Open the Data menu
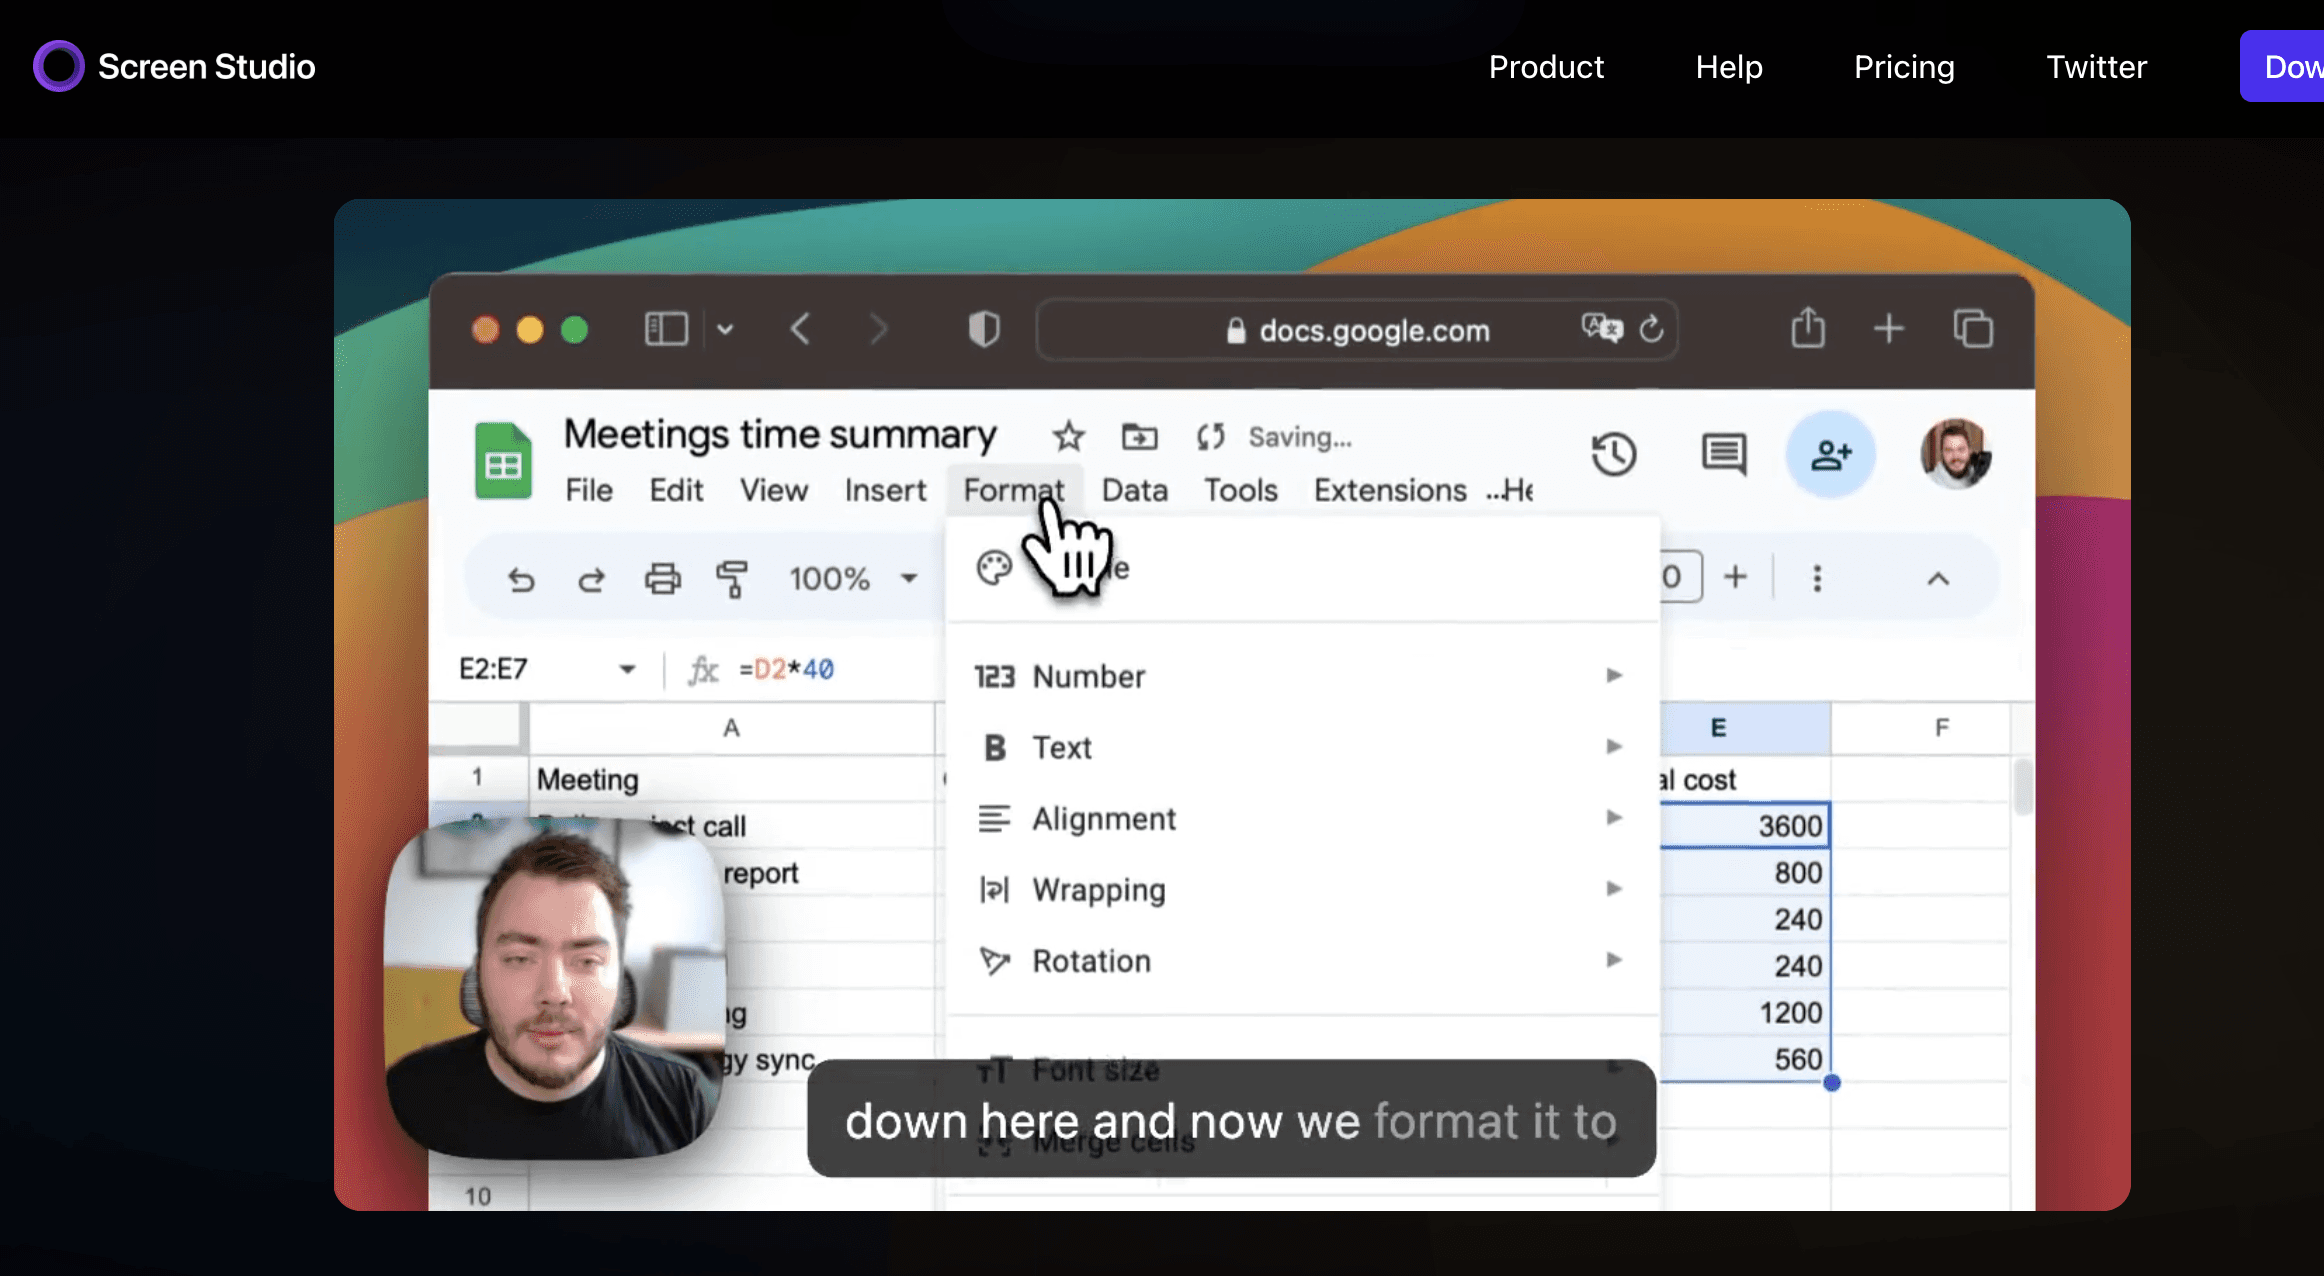The image size is (2324, 1276). 1134,490
